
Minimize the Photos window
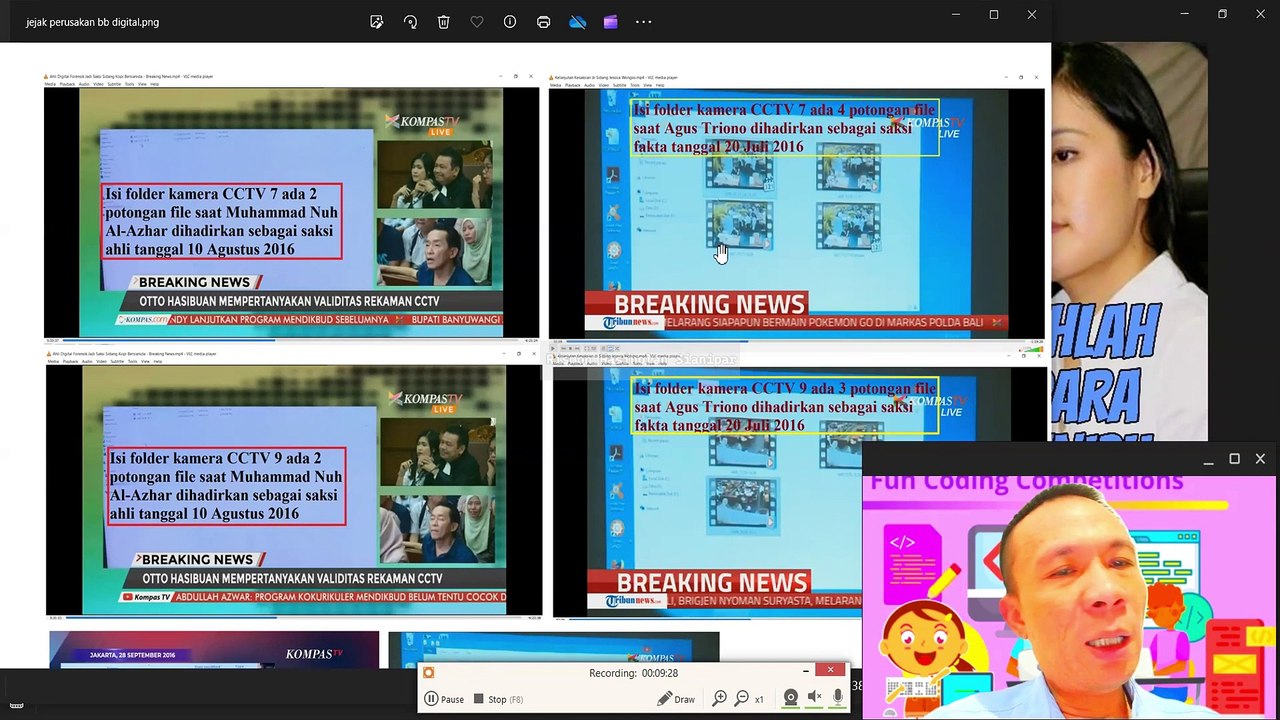click(x=956, y=15)
